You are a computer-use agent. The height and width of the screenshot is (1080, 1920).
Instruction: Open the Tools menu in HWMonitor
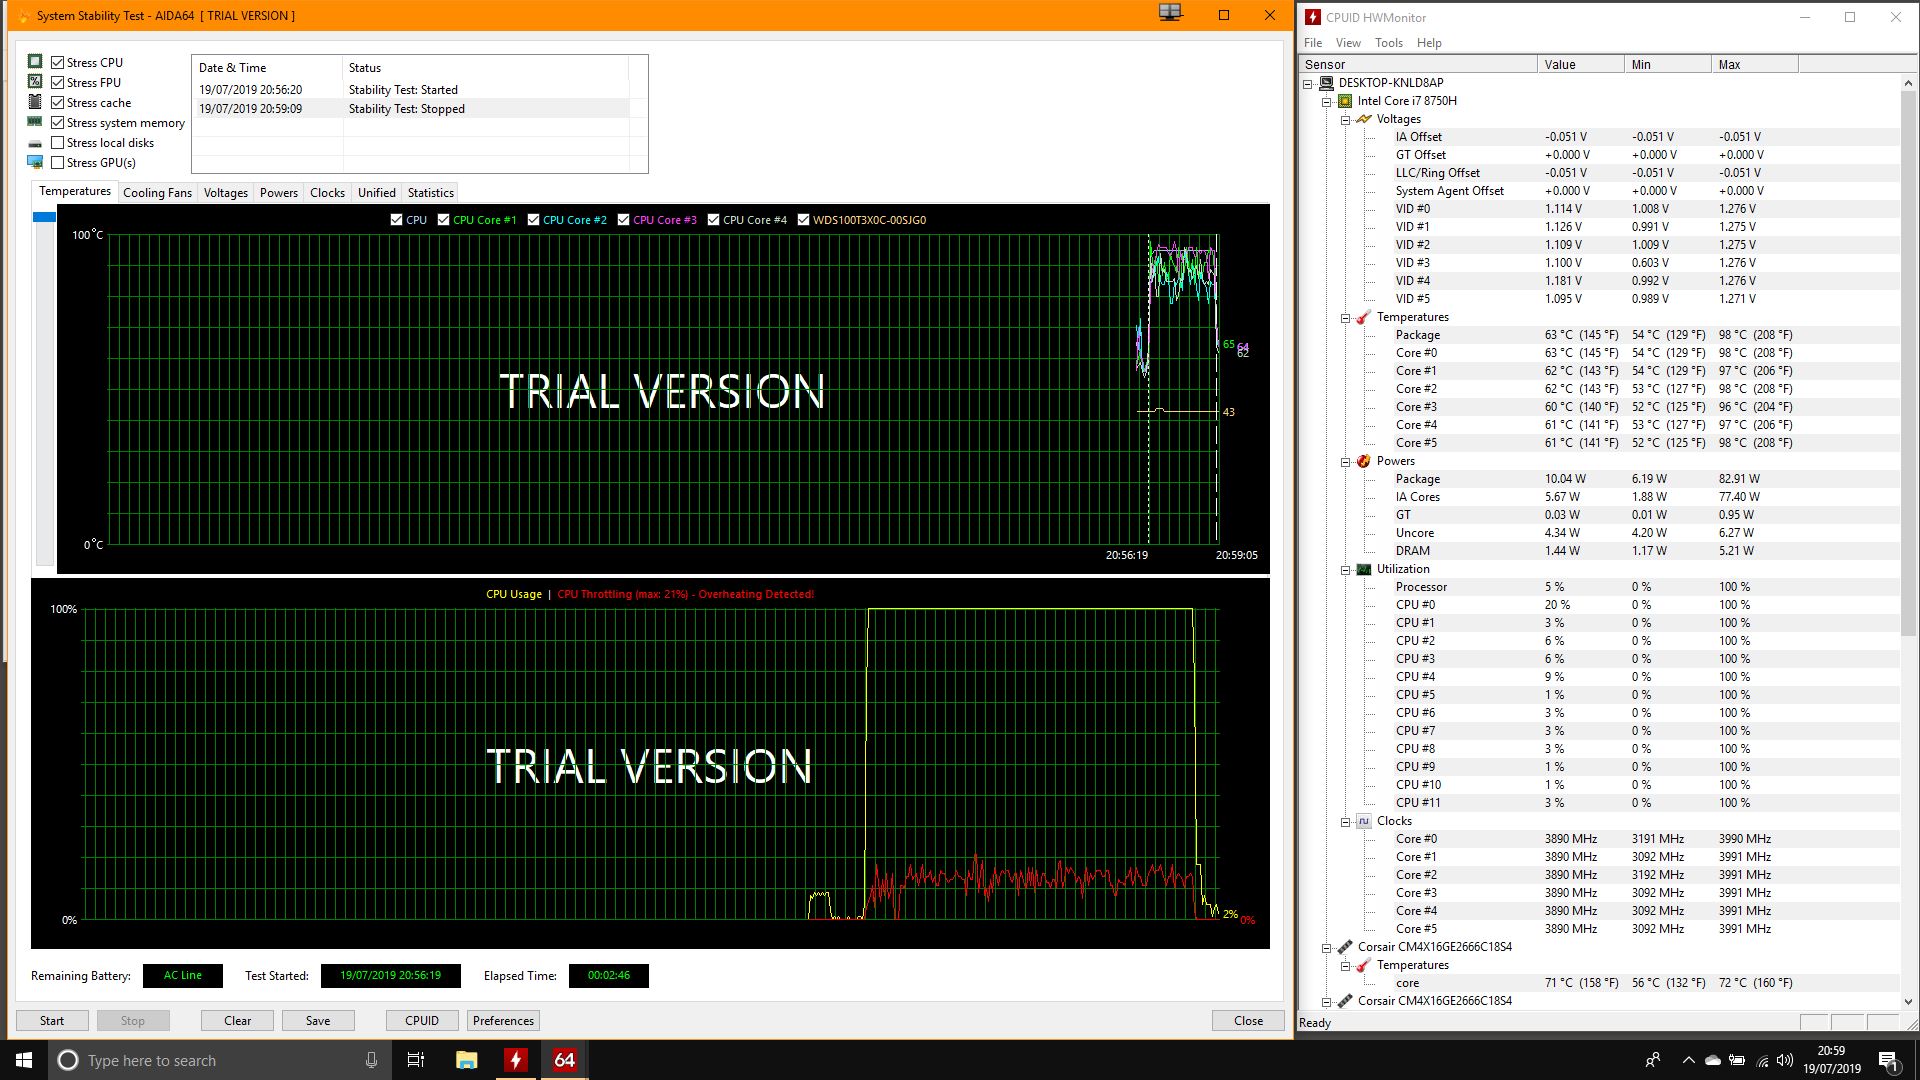click(1389, 43)
